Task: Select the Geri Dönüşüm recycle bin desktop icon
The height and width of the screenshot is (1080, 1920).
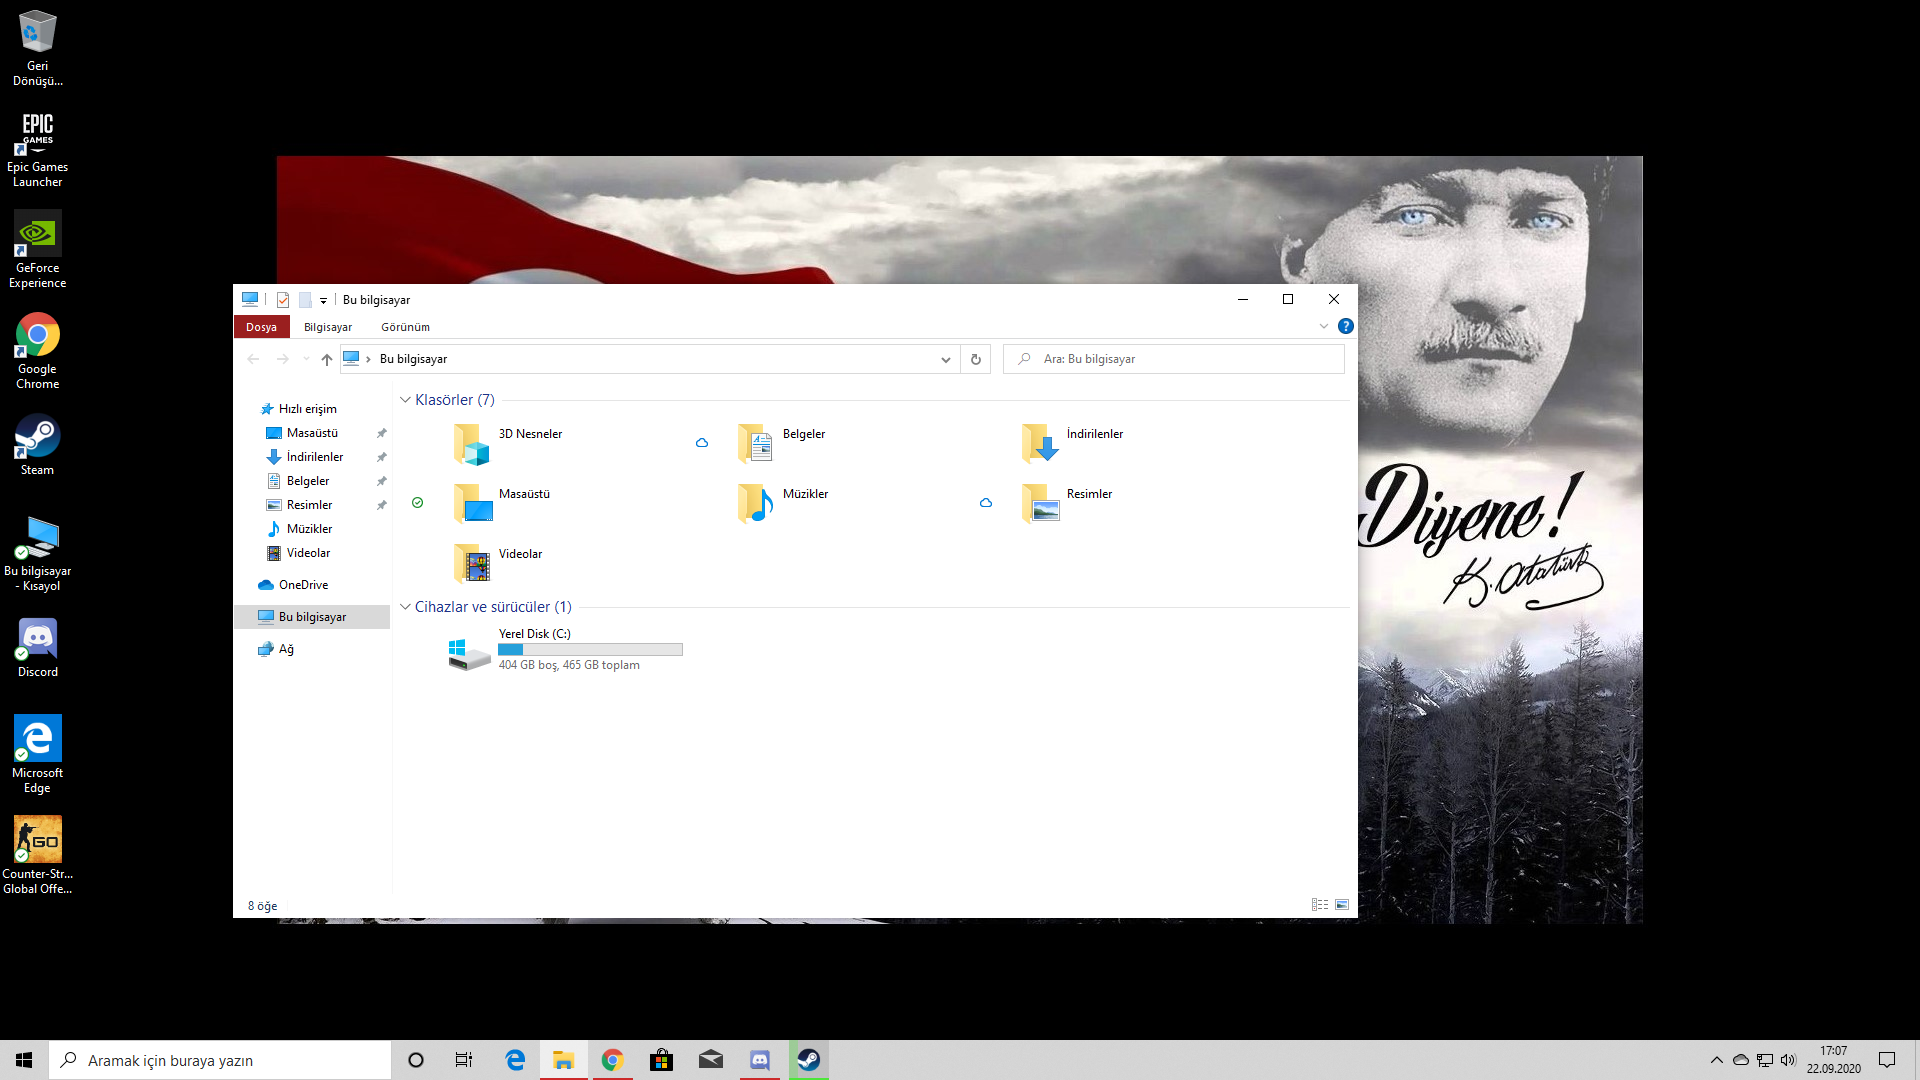Action: click(38, 48)
